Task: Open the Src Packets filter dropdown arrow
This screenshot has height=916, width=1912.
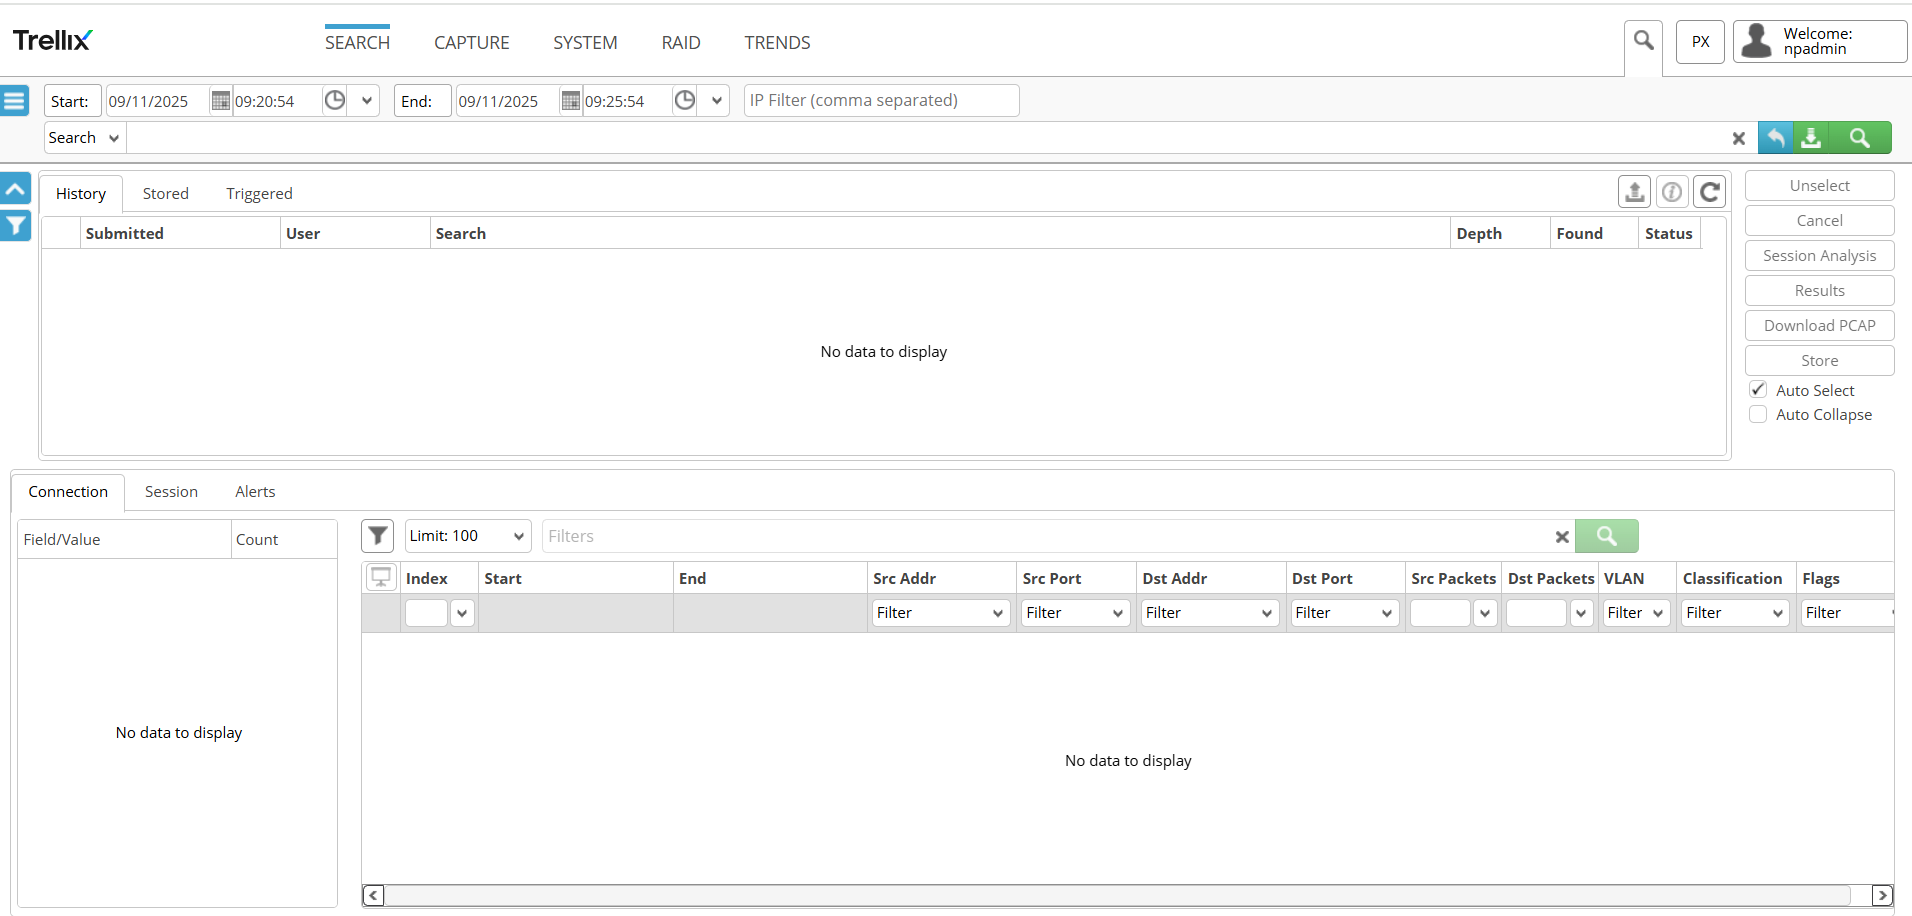Action: point(1485,613)
